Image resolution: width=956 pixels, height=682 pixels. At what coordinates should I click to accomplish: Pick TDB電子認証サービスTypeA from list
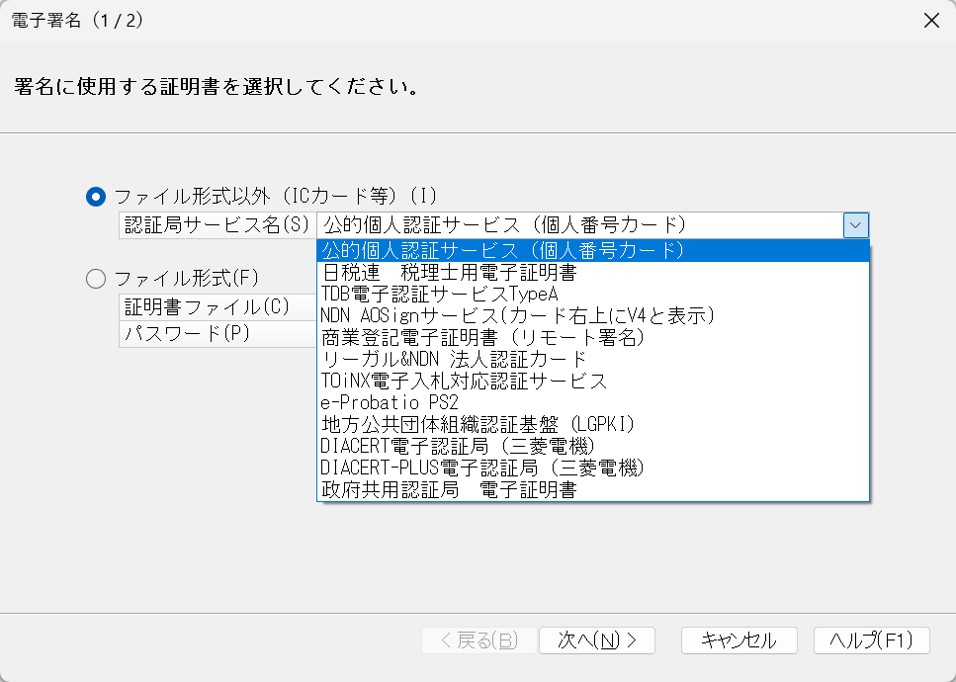593,294
